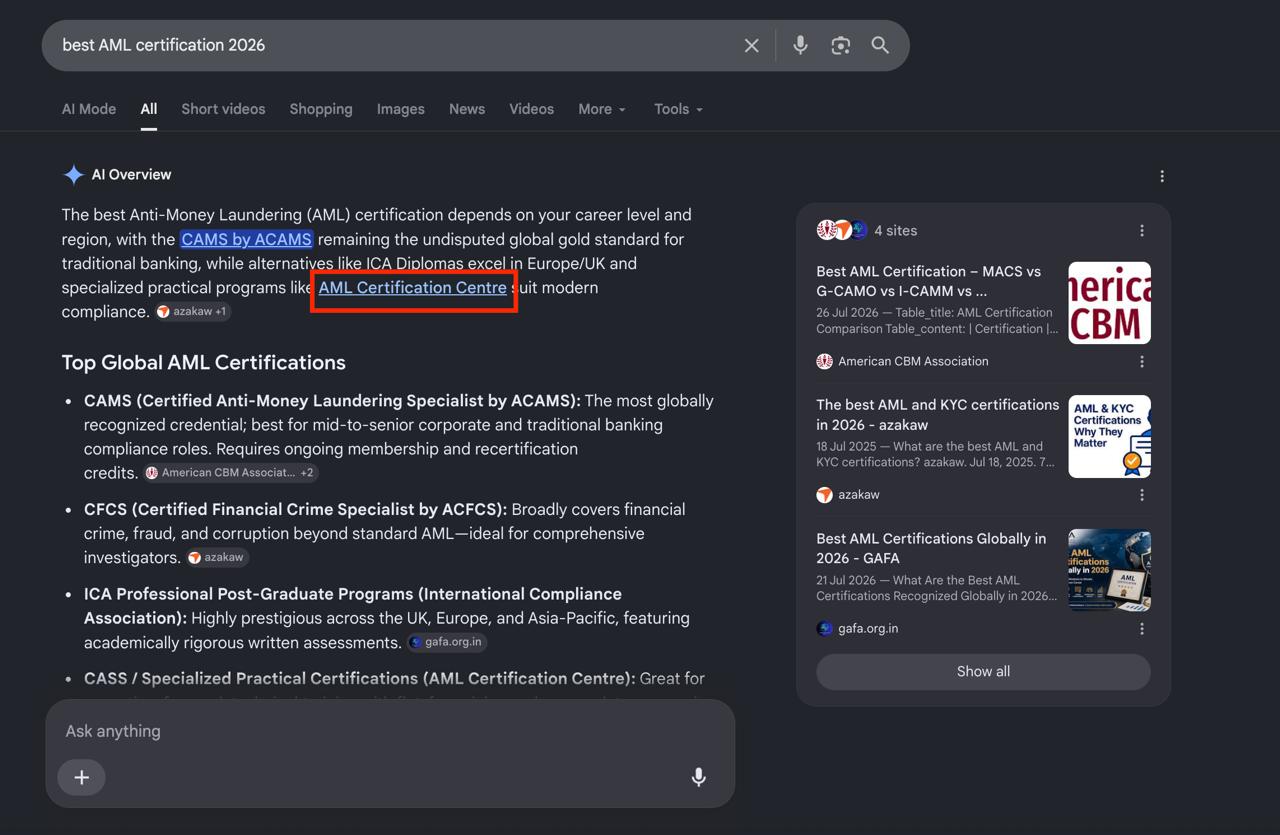Click the plus icon in Ask anything box
1280x835 pixels.
tap(82, 777)
